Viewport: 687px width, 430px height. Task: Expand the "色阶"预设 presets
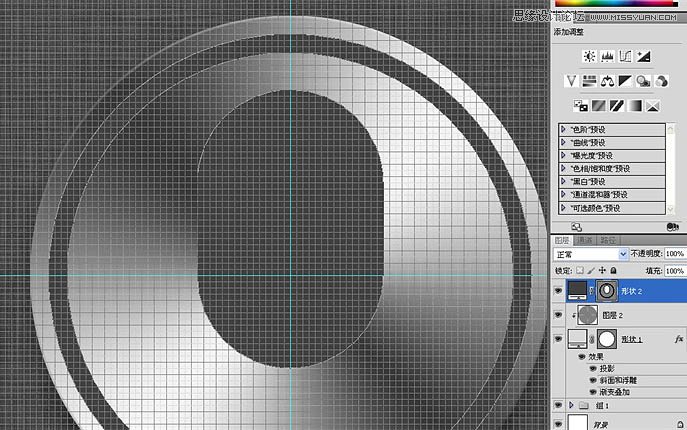point(563,129)
